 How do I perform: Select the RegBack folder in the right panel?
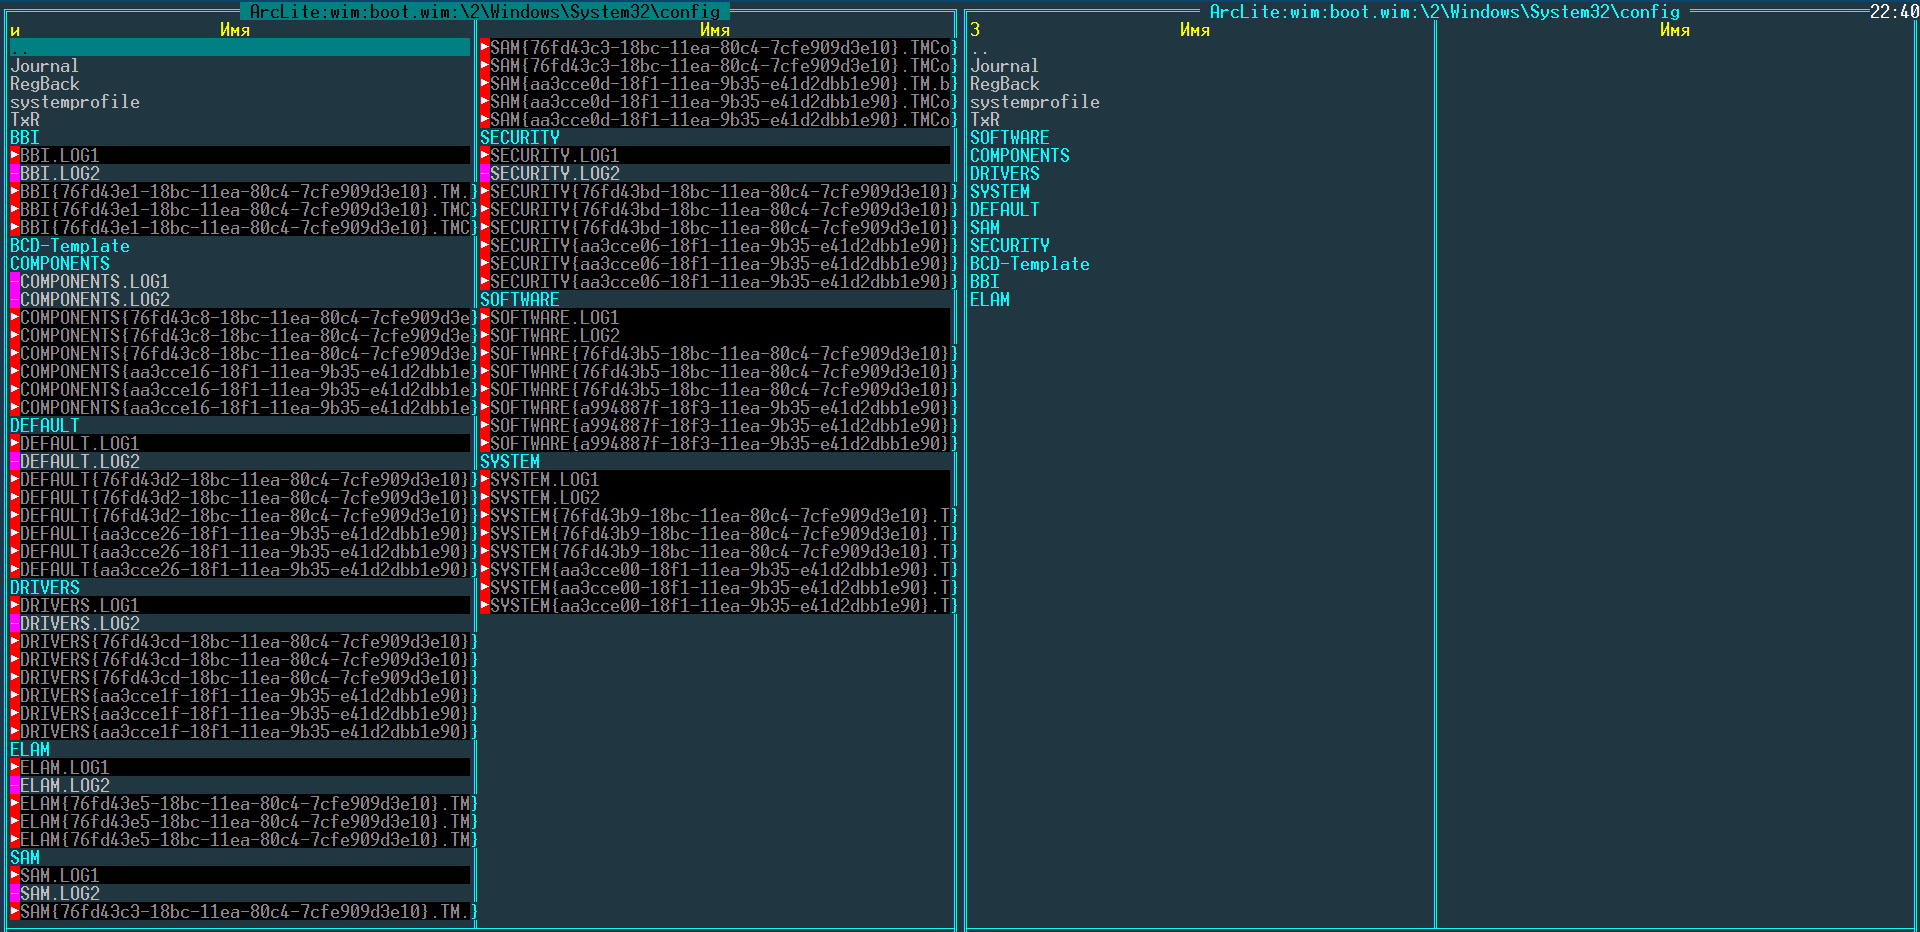(x=1004, y=84)
